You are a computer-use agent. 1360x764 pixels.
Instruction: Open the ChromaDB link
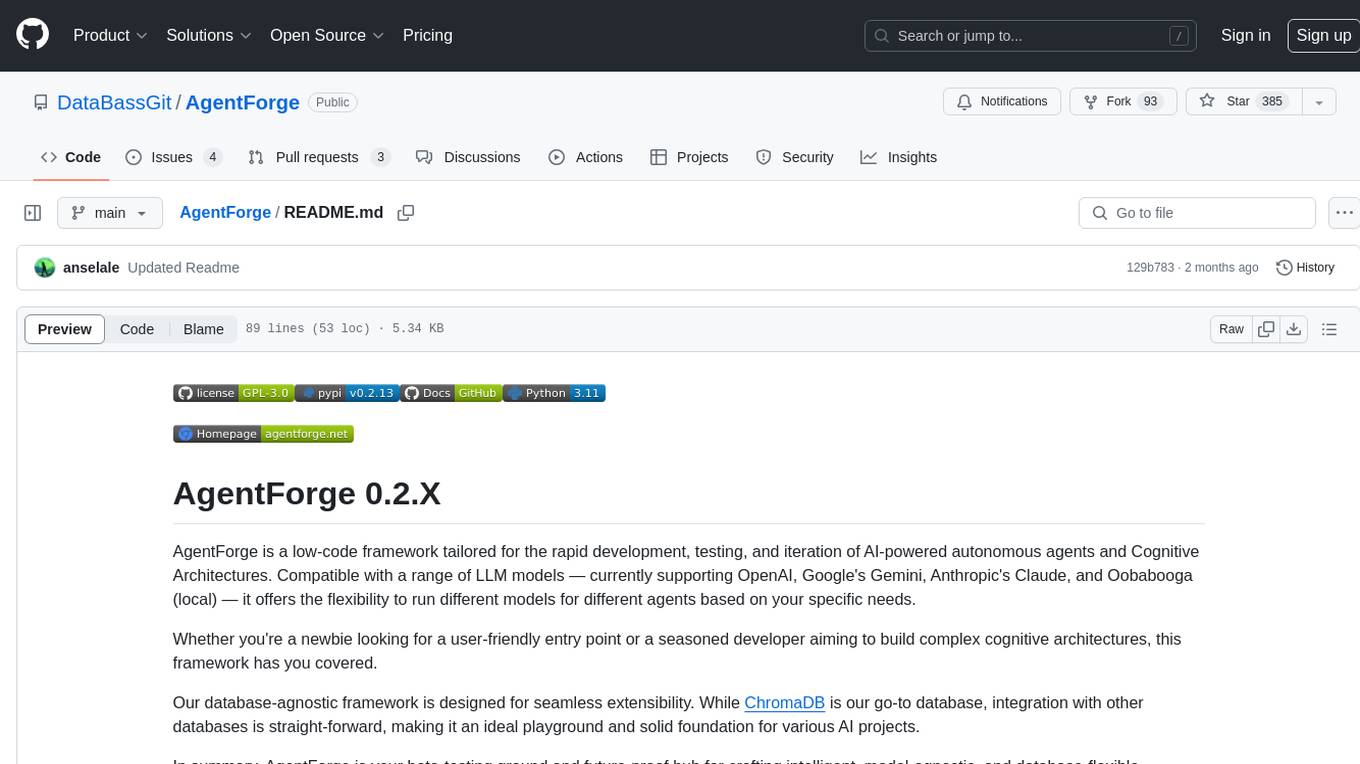point(785,702)
